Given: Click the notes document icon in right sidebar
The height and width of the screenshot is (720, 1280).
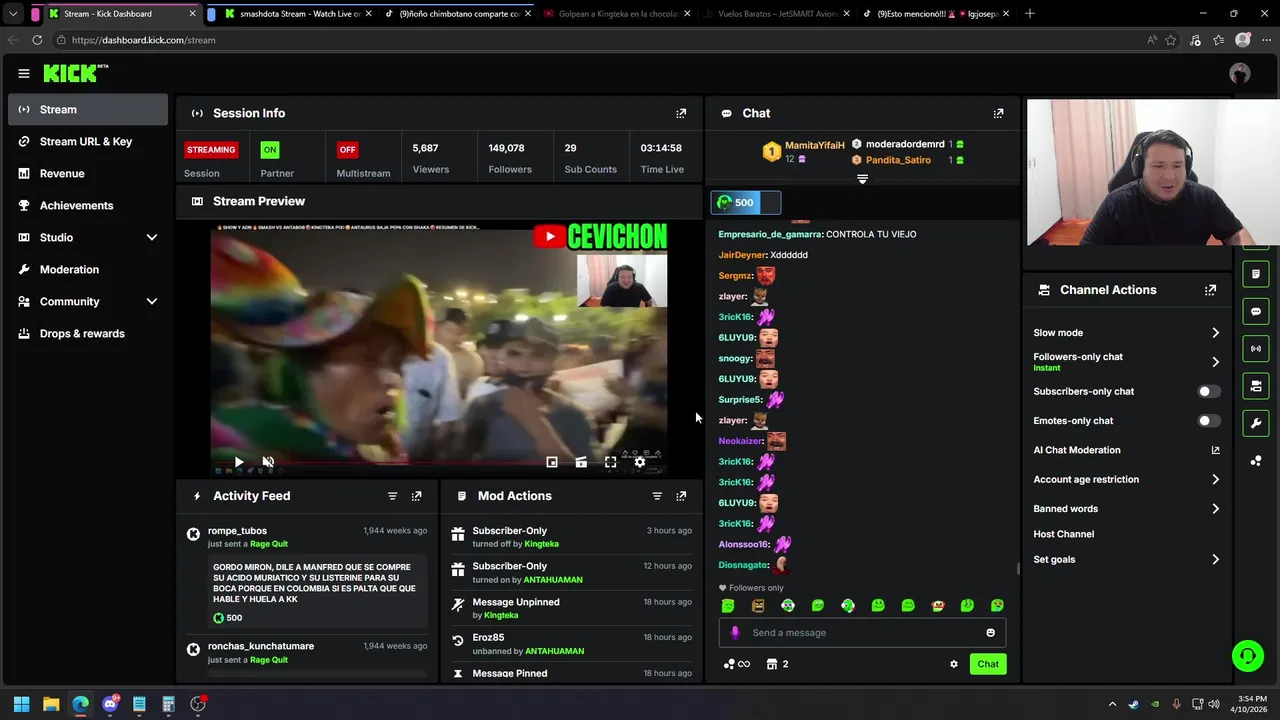Looking at the screenshot, I should point(1256,274).
